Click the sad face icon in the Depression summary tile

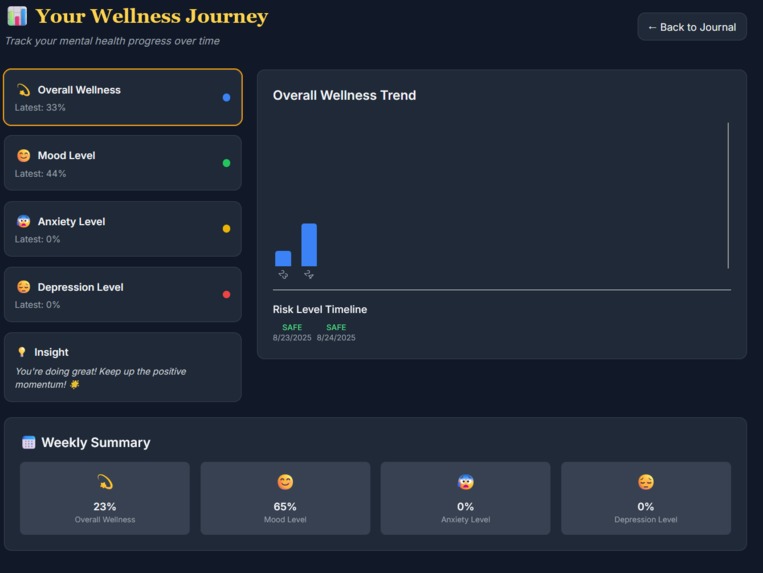tap(646, 482)
